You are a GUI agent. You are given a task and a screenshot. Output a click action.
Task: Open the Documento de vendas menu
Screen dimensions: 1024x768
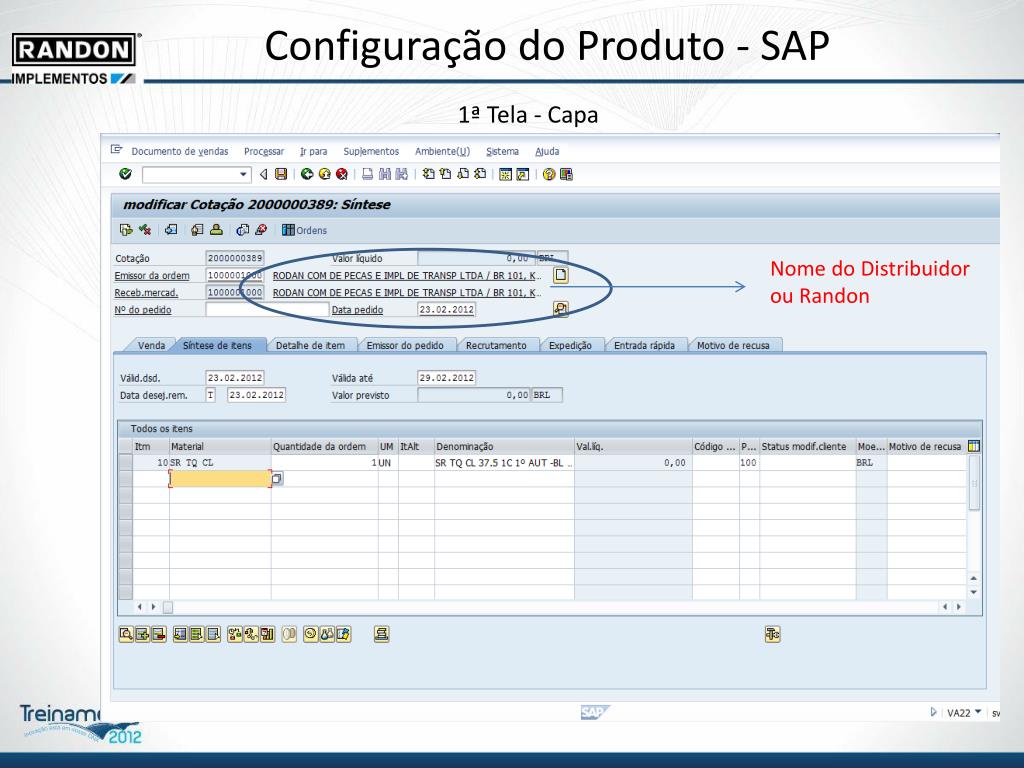[x=180, y=152]
